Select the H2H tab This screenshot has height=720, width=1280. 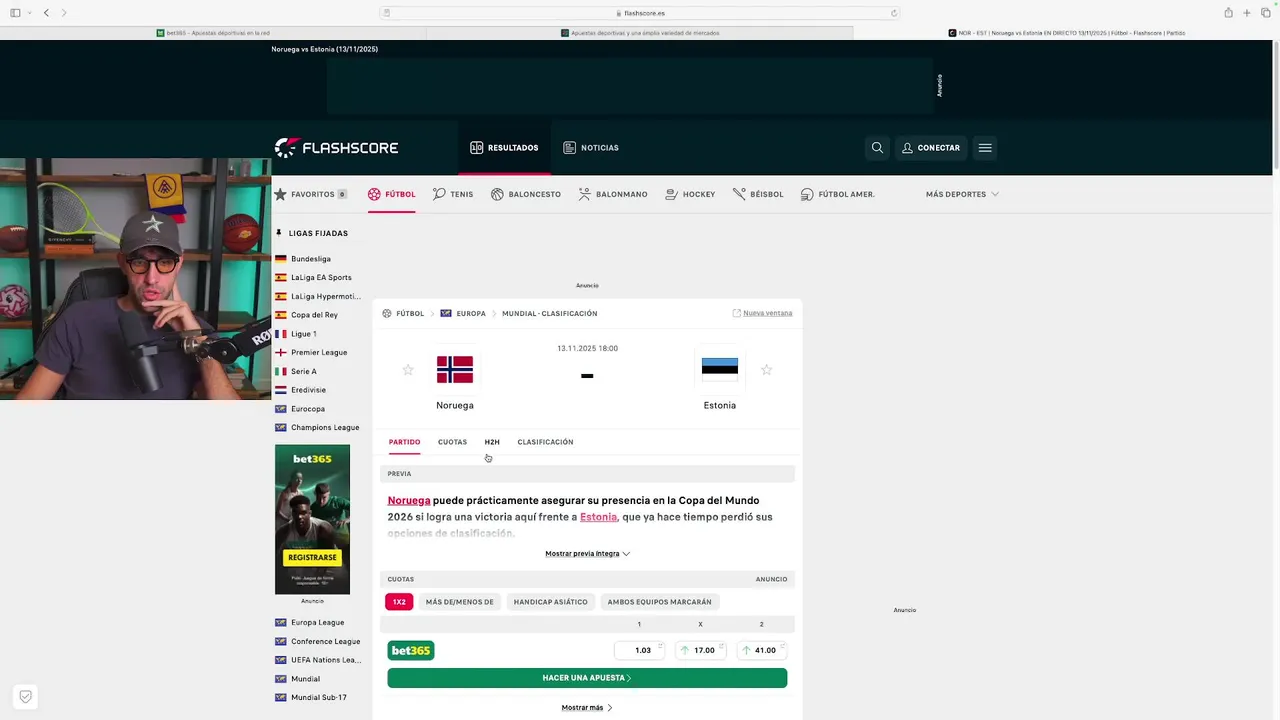click(492, 442)
